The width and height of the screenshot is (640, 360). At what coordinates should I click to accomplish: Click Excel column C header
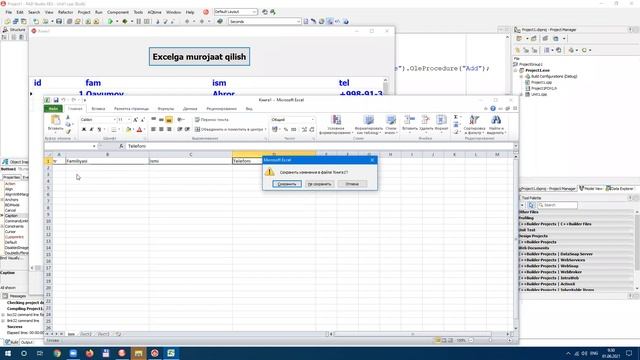tap(191, 154)
